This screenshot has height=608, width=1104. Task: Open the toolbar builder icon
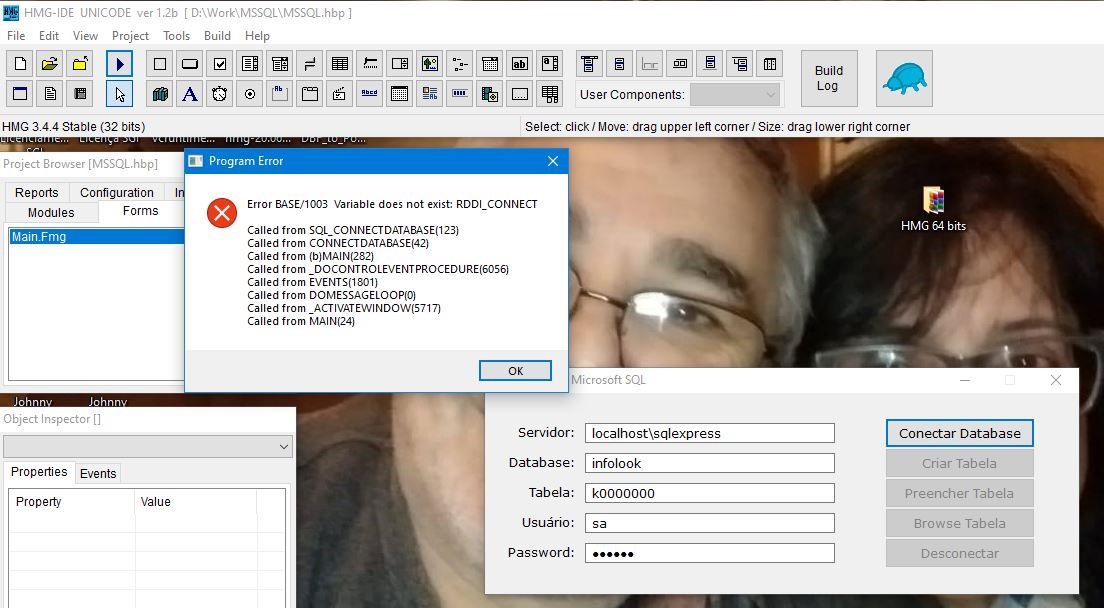tap(679, 64)
